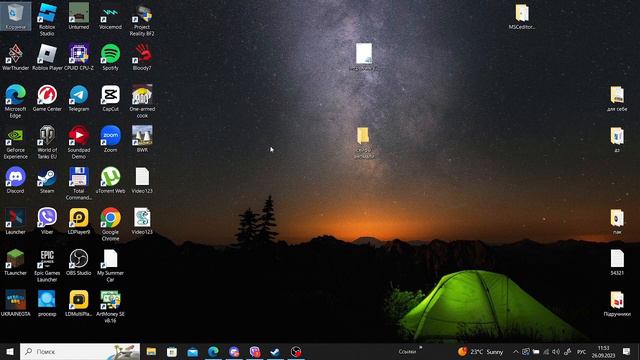Open the Підручники folder
Image resolution: width=640 pixels, height=360 pixels.
(617, 303)
